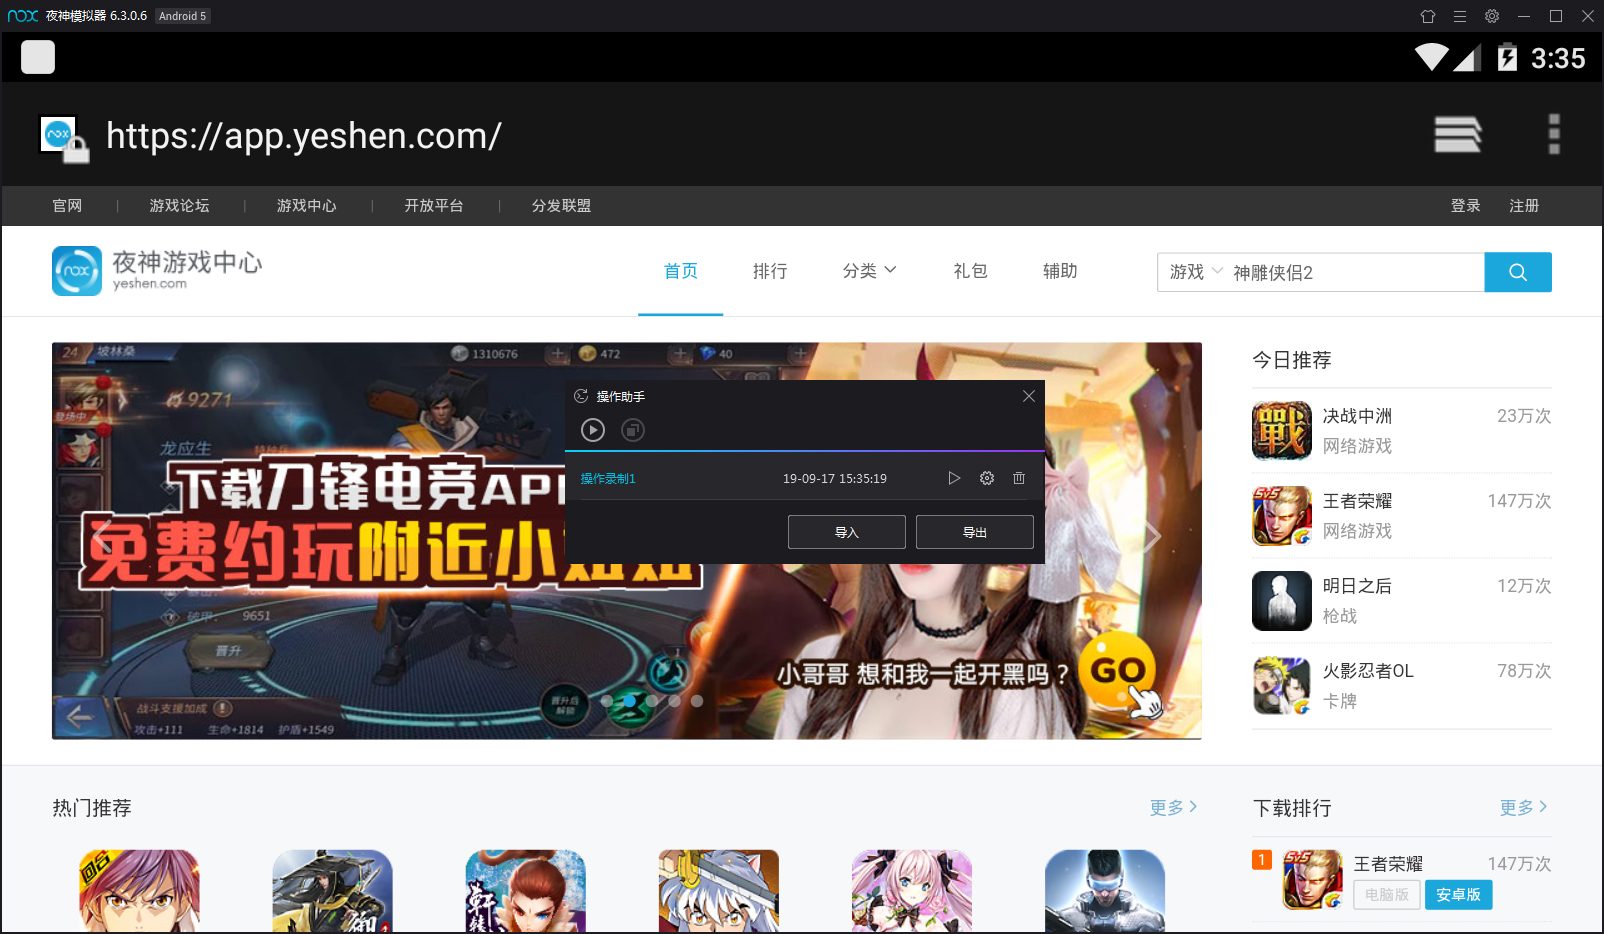1604x934 pixels.
Task: Focus the search field showing 神雕侠侣2
Action: (1354, 272)
